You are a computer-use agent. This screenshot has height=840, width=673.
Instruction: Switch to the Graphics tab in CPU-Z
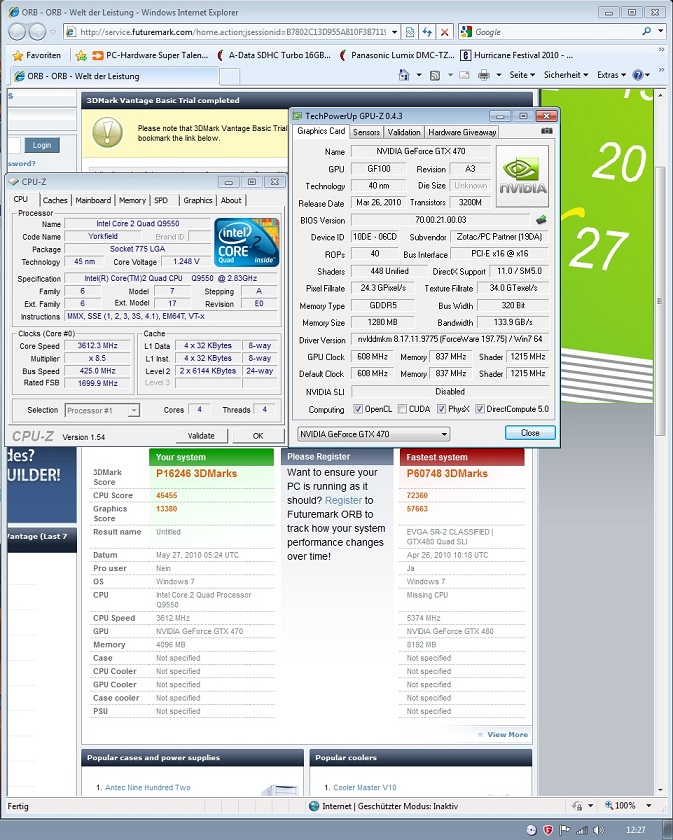(x=198, y=200)
